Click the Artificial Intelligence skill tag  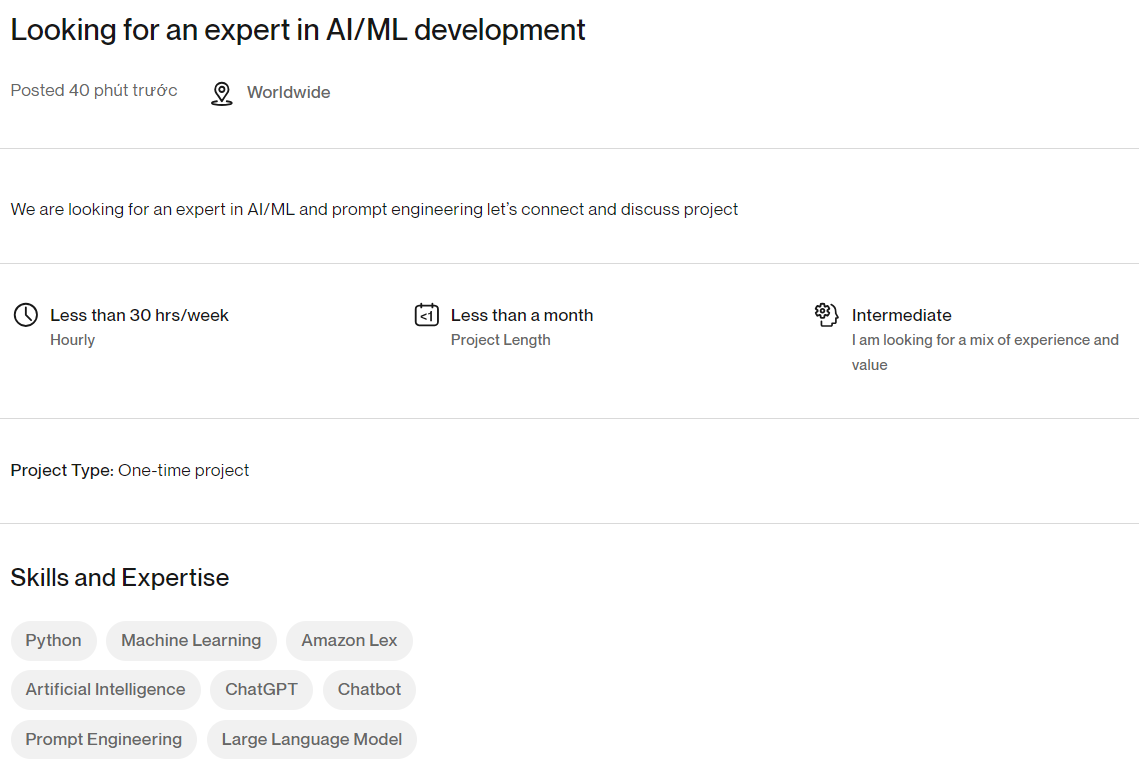[105, 690]
